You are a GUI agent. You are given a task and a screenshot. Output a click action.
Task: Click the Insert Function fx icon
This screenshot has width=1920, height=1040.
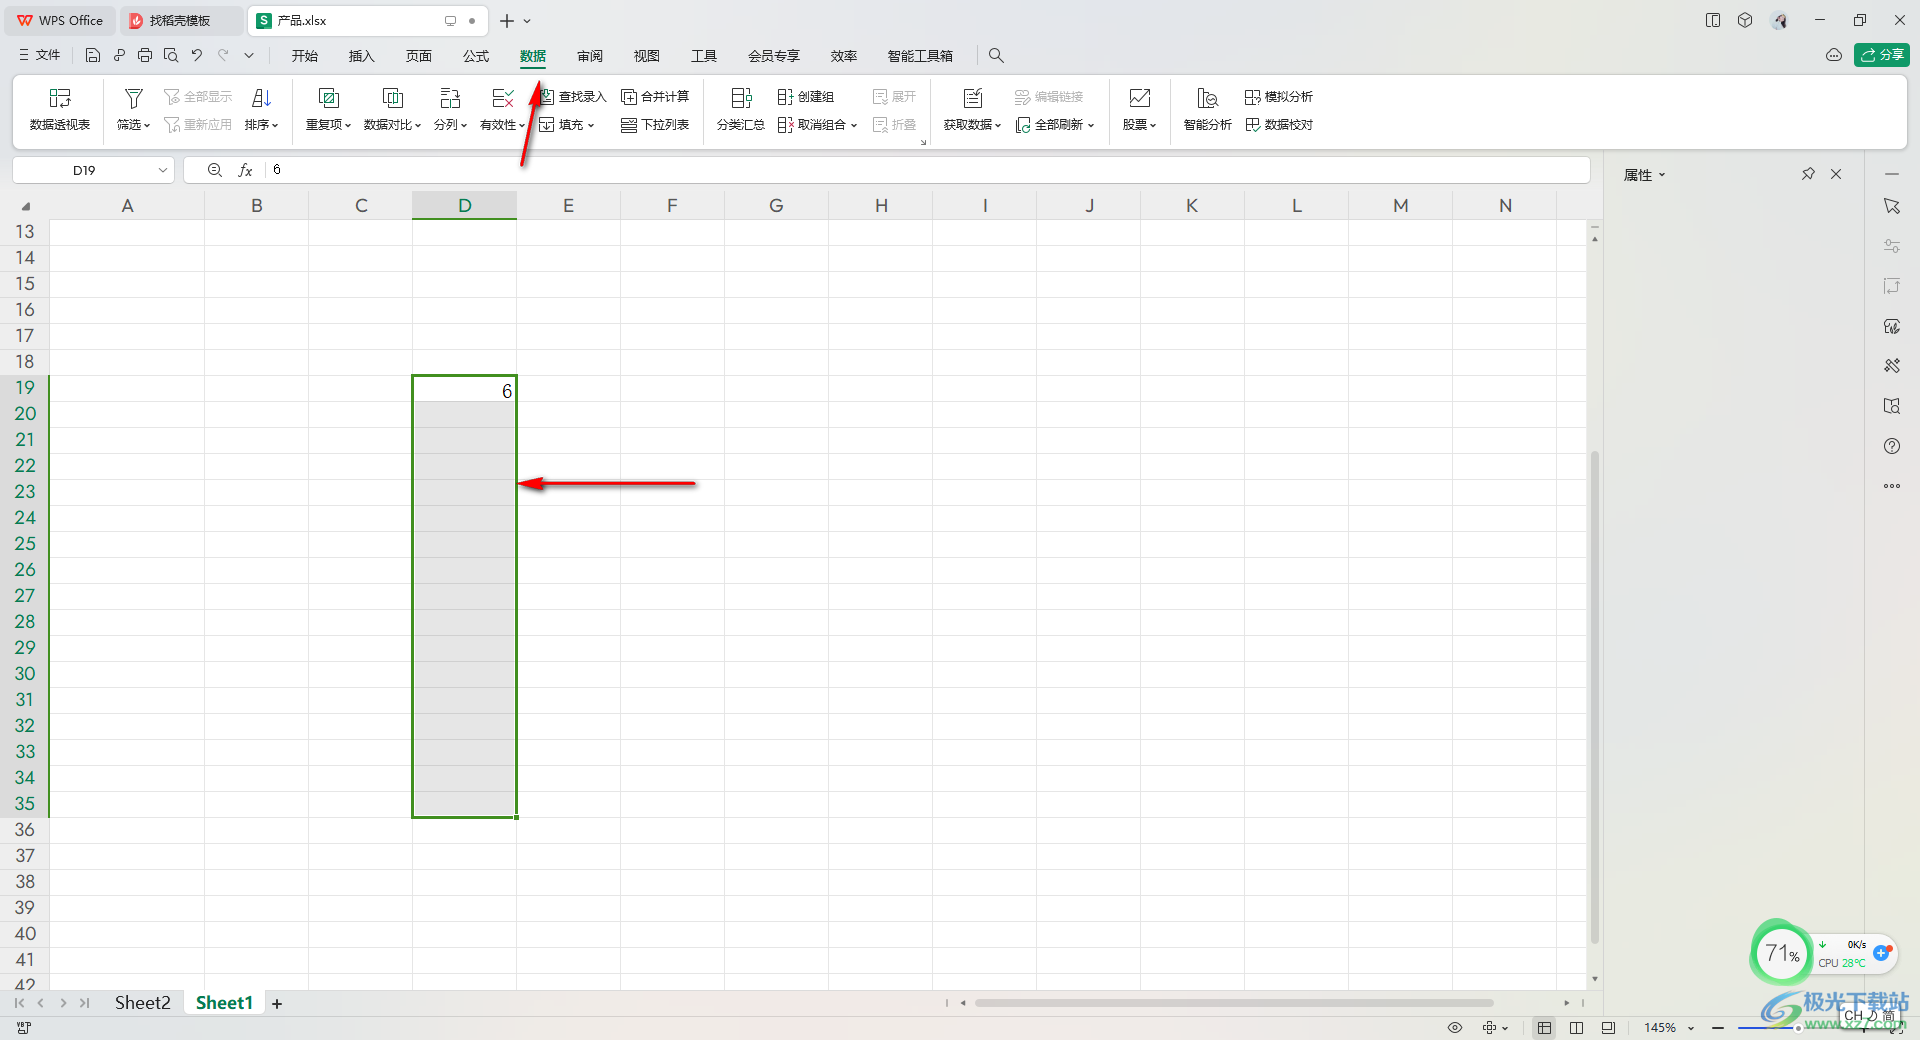(x=245, y=170)
